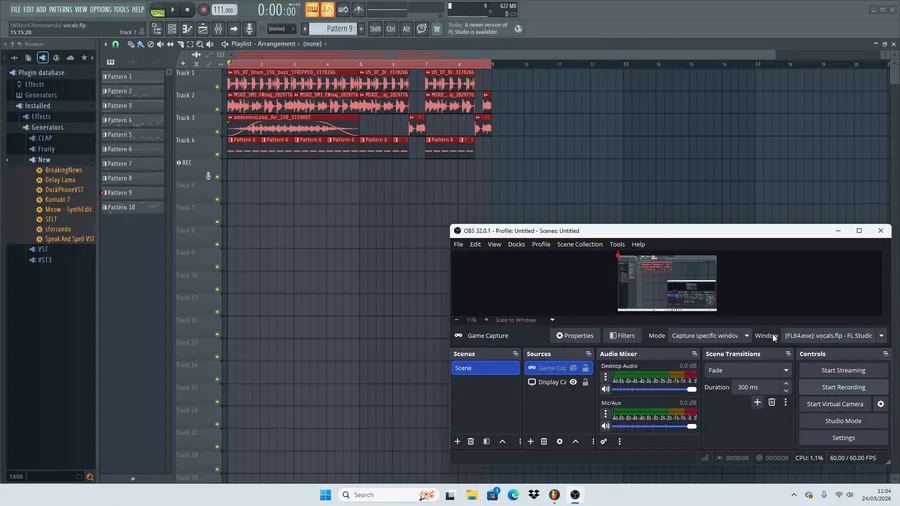Screen dimensions: 900x506
Task: Open source Properties button
Action: coord(575,336)
